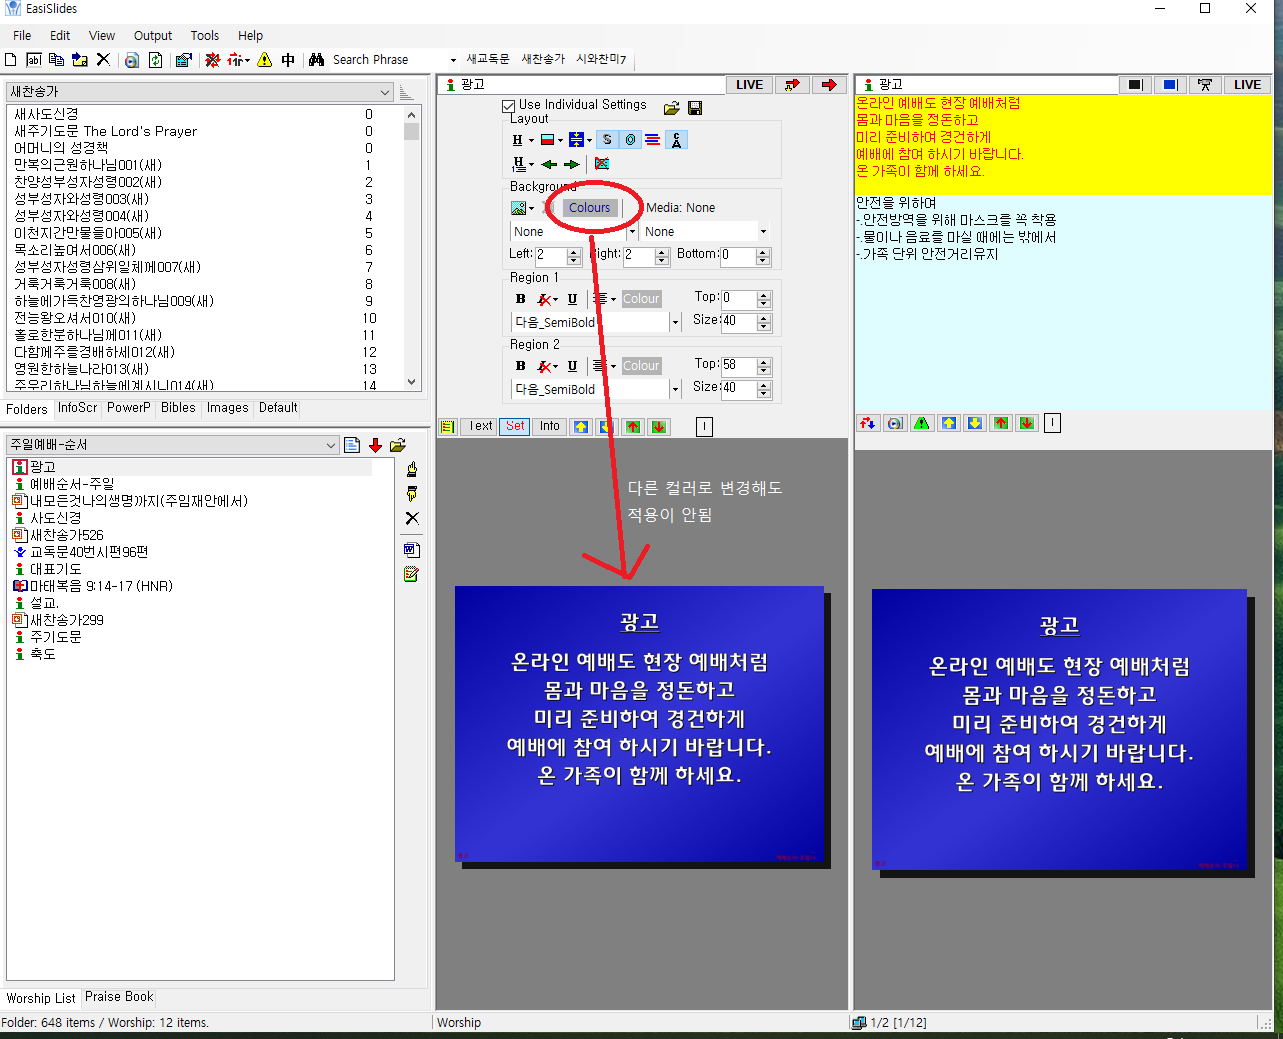This screenshot has height=1039, width=1283.
Task: Click red right arrow button in preview header
Action: coord(829,85)
